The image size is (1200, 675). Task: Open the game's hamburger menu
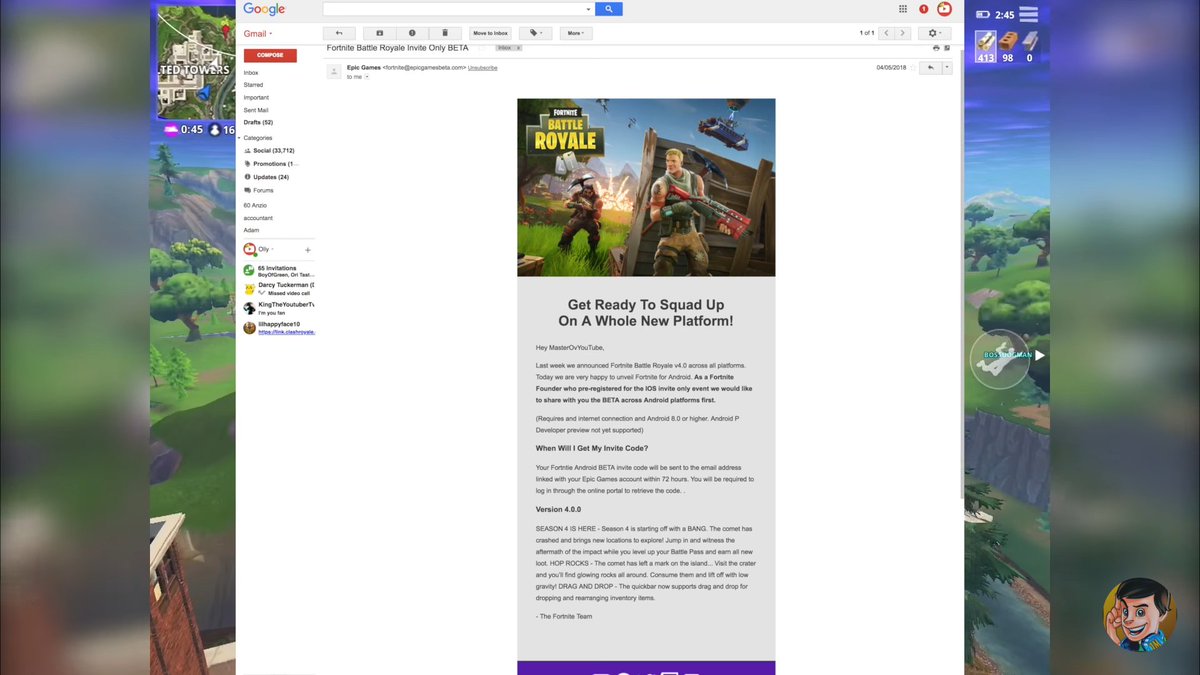pyautogui.click(x=1028, y=14)
